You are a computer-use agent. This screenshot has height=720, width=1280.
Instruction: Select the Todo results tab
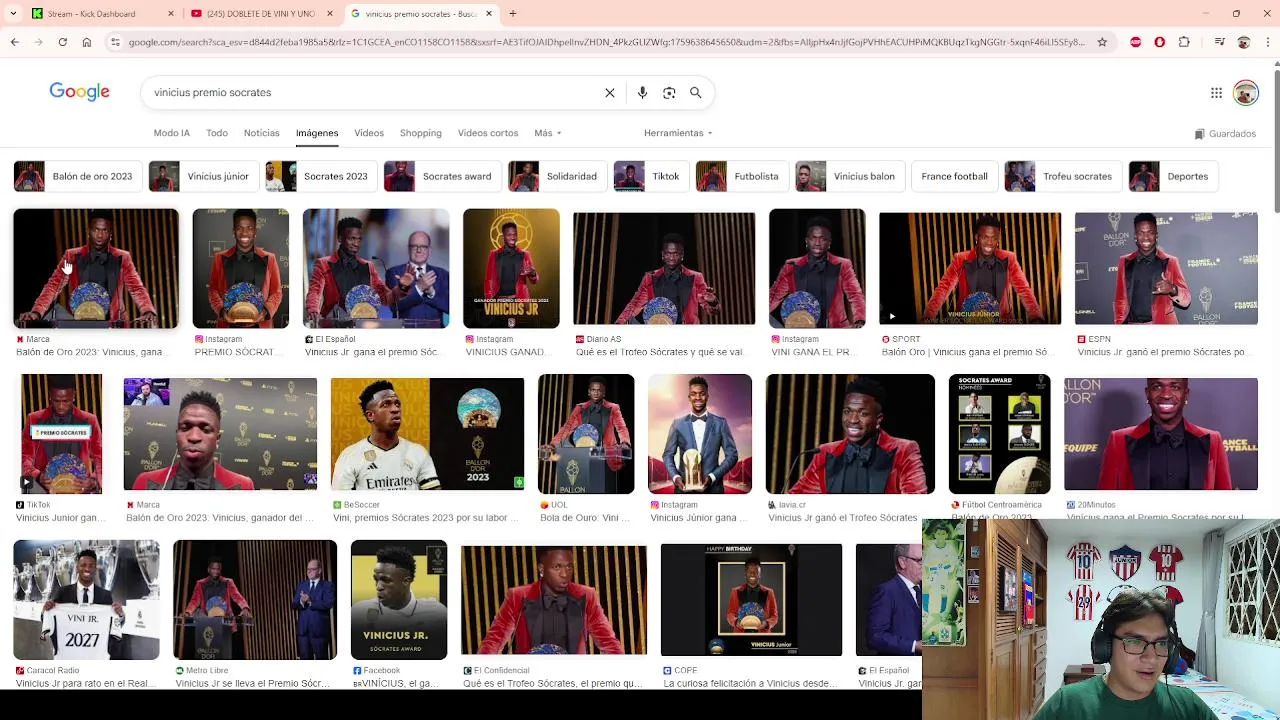tap(217, 133)
